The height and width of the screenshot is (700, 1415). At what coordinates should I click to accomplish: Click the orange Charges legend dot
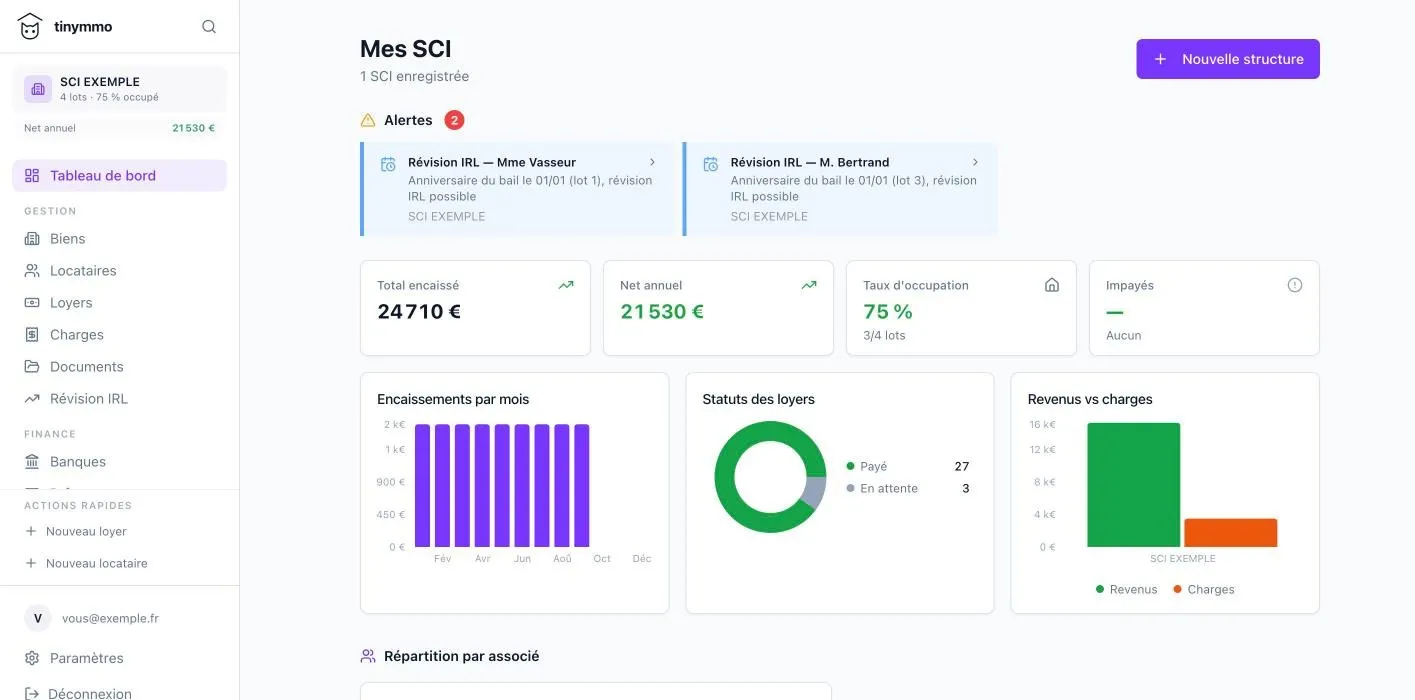(1178, 589)
